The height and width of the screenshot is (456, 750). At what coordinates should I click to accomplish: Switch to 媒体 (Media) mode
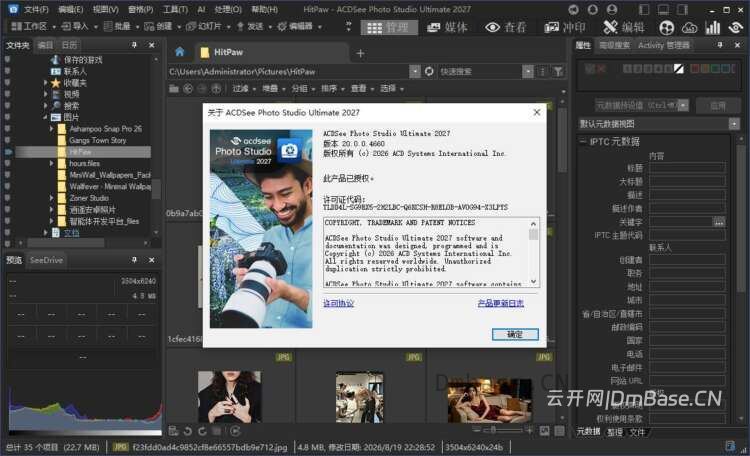(x=447, y=27)
